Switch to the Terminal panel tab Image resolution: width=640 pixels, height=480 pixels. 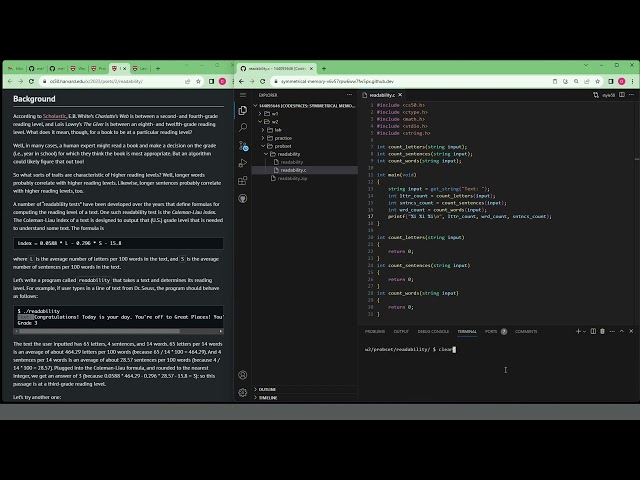[x=467, y=331]
